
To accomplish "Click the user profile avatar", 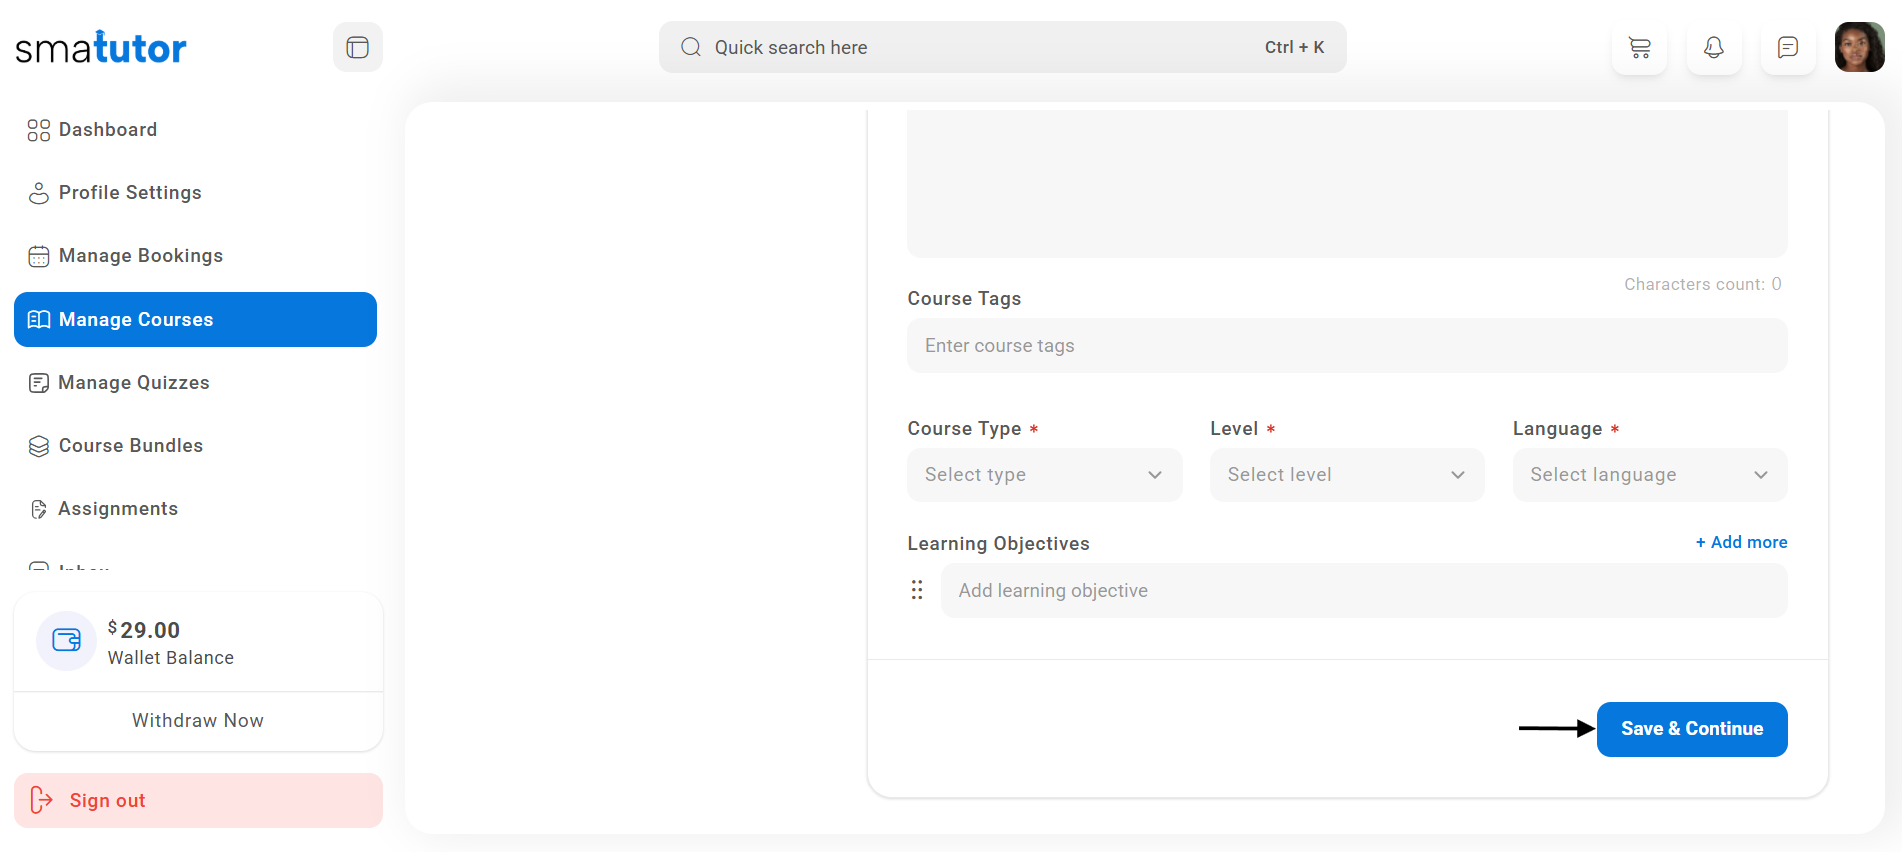I will click(1859, 48).
